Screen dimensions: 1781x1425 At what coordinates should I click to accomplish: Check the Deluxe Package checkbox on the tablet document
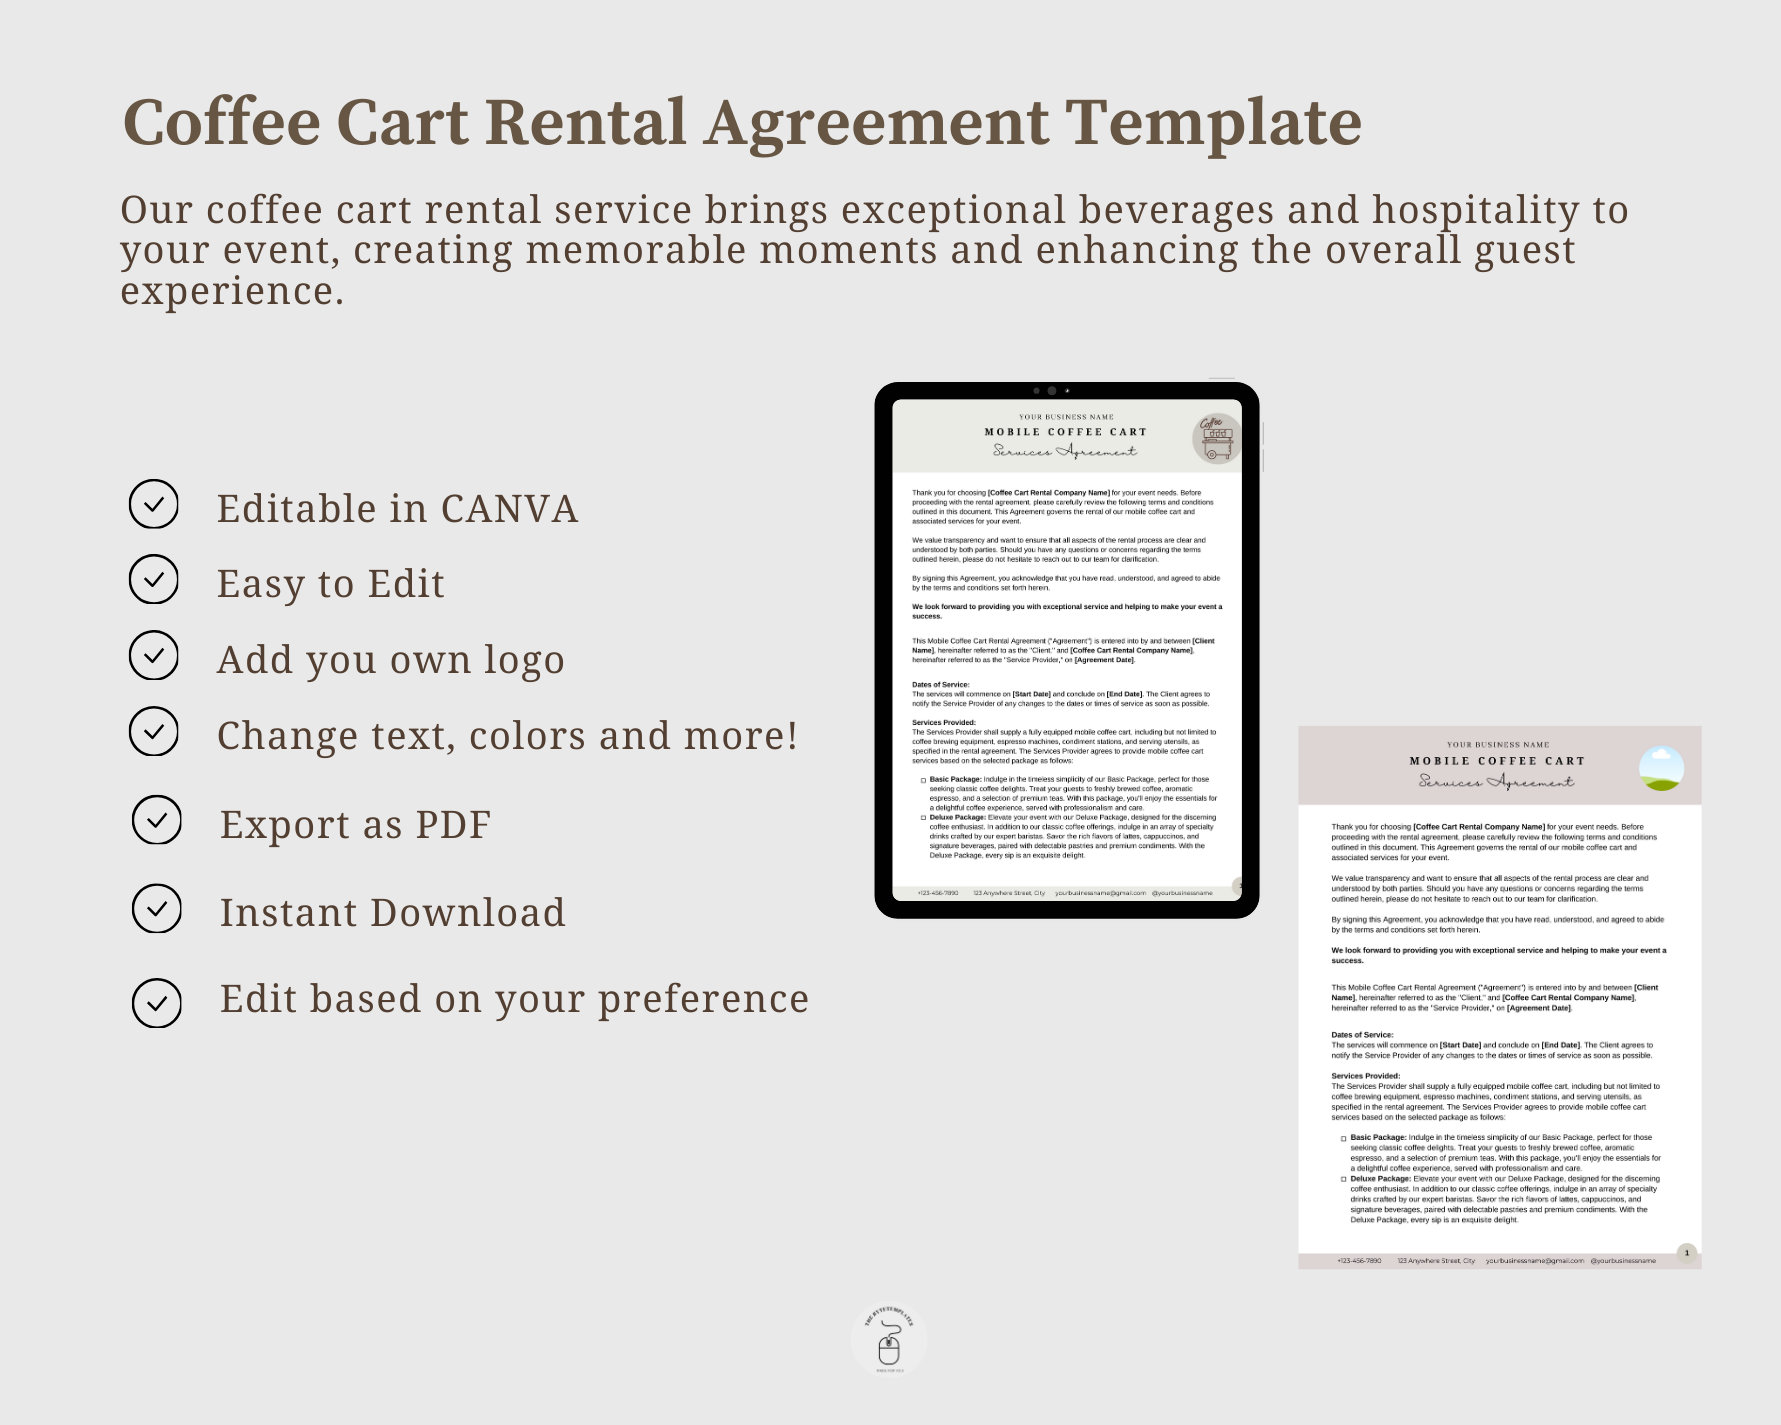click(924, 818)
